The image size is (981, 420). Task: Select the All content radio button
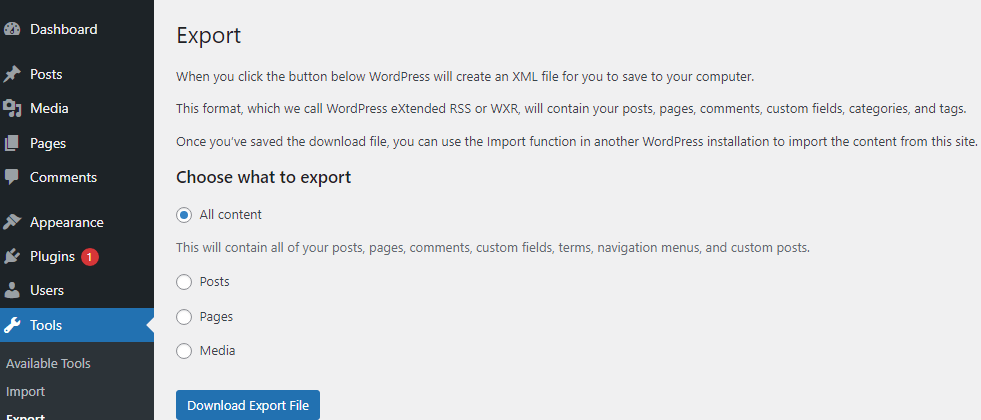point(184,215)
